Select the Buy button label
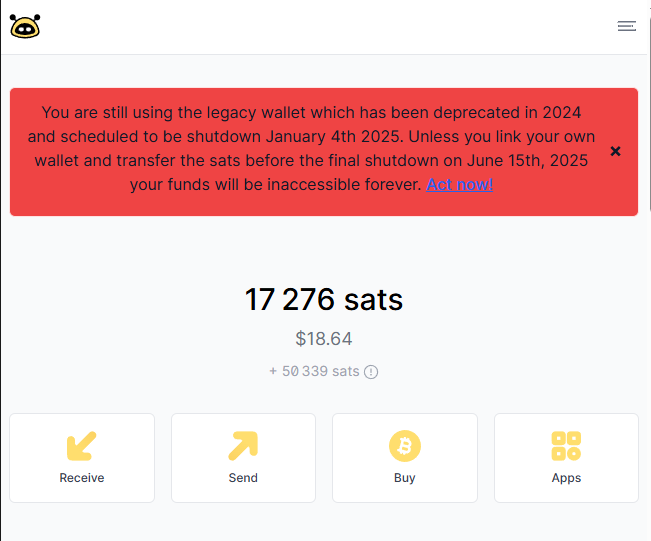 click(x=405, y=478)
